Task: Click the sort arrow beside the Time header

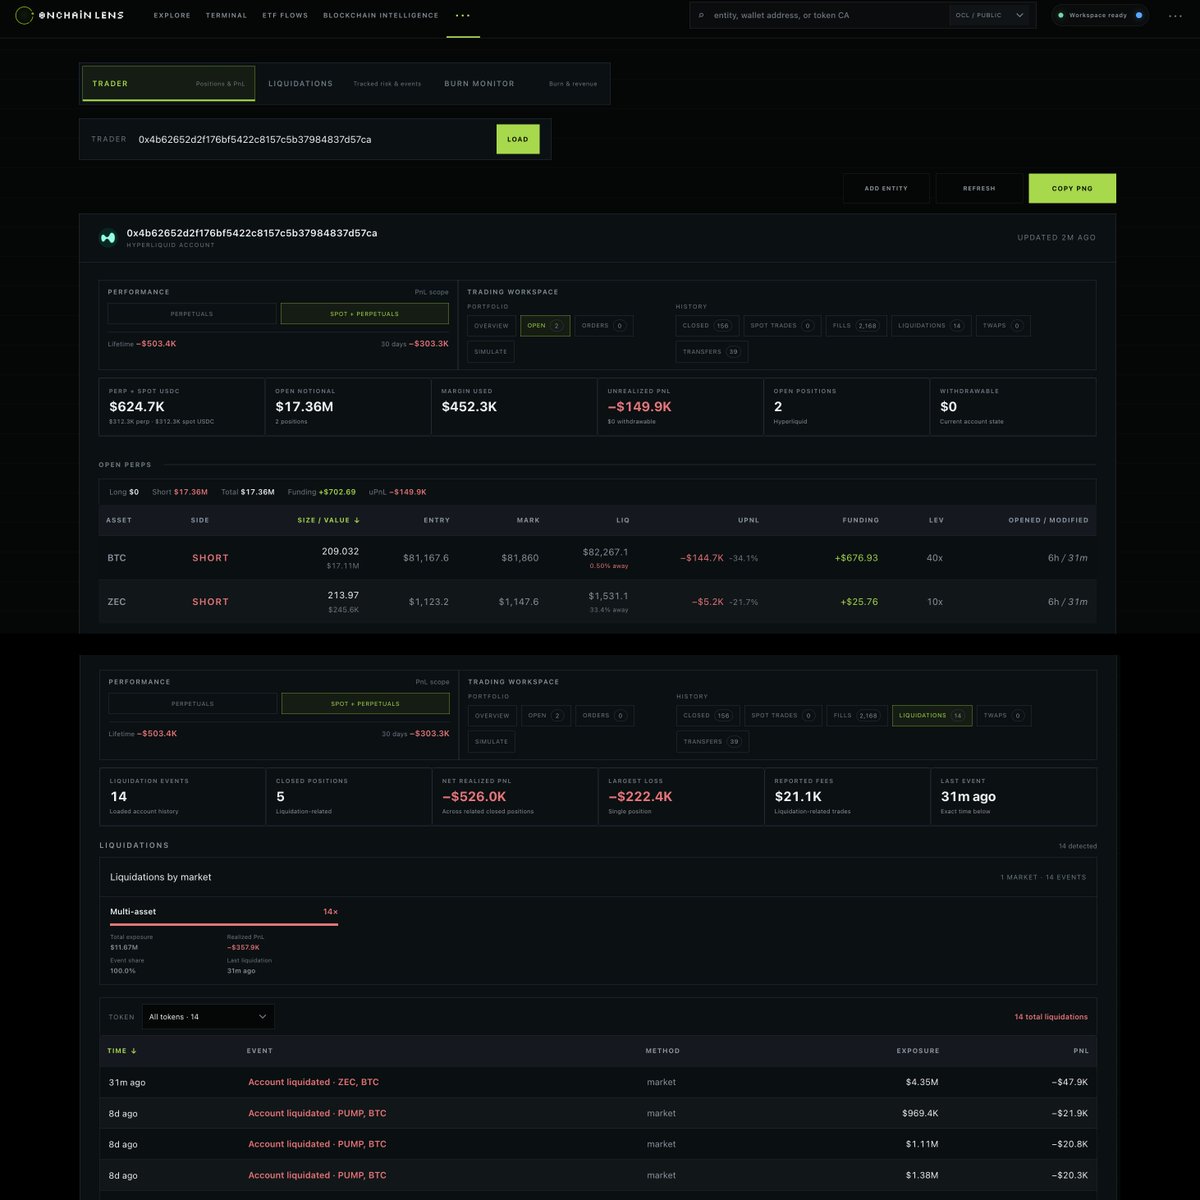Action: click(134, 1051)
